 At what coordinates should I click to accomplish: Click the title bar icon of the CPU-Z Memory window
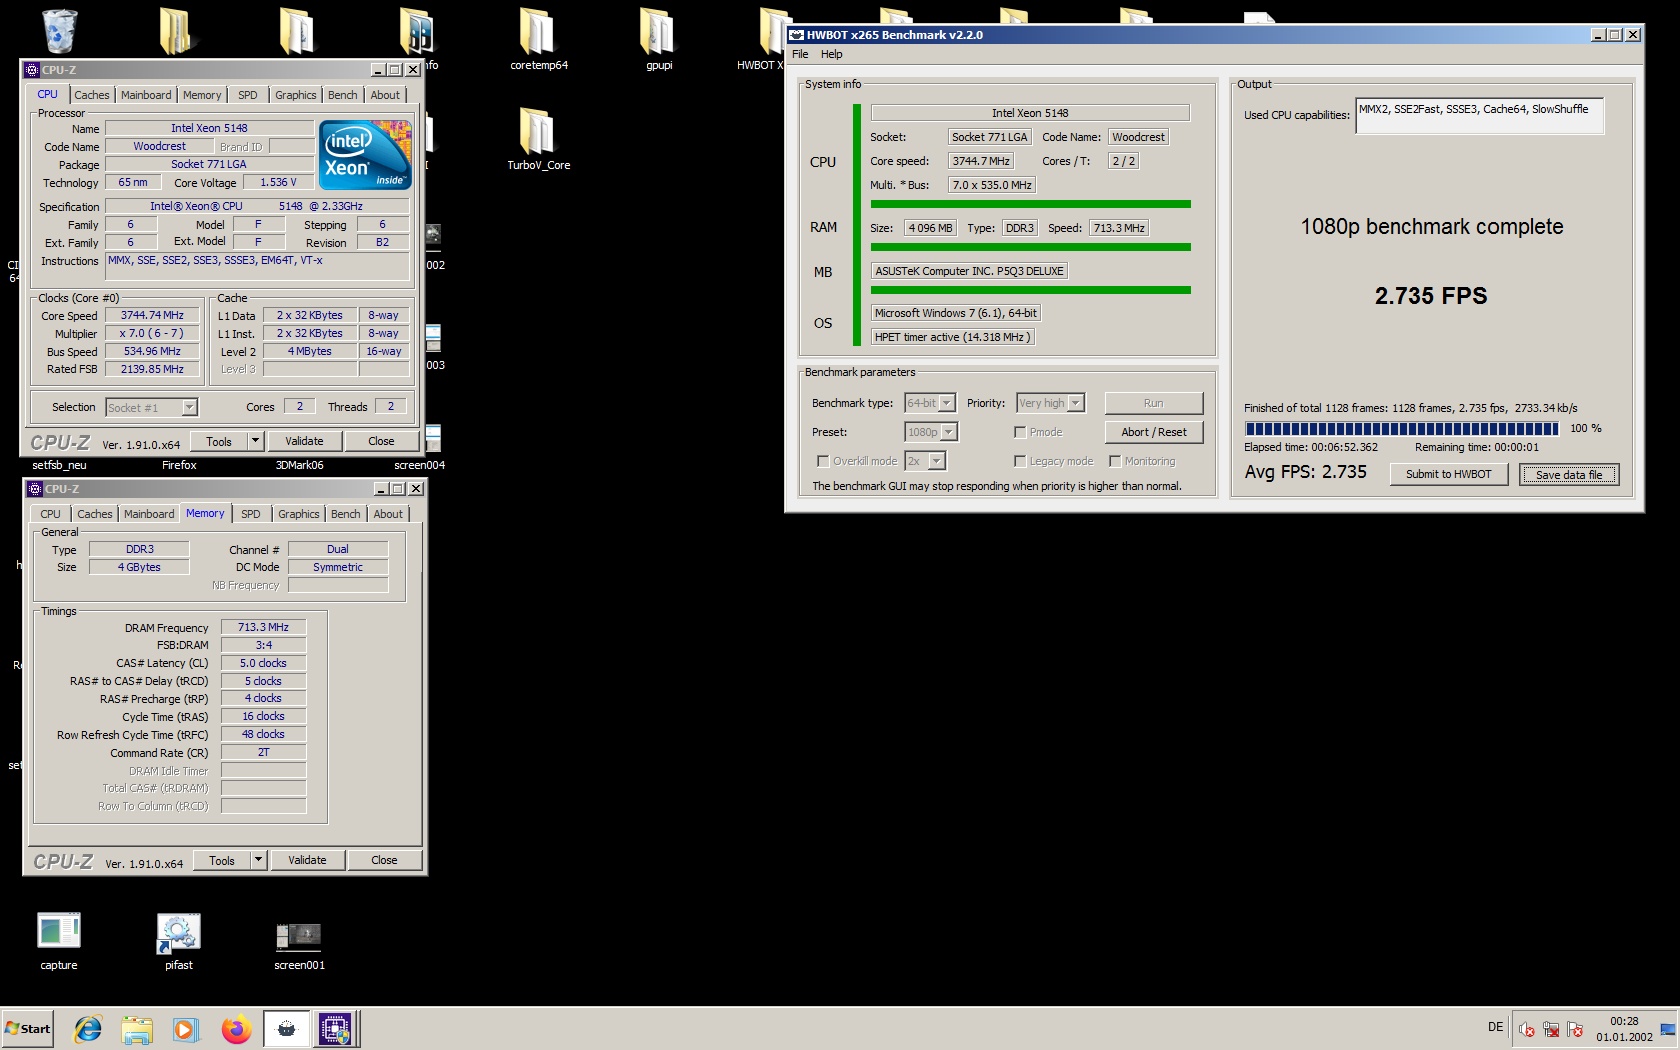[35, 489]
